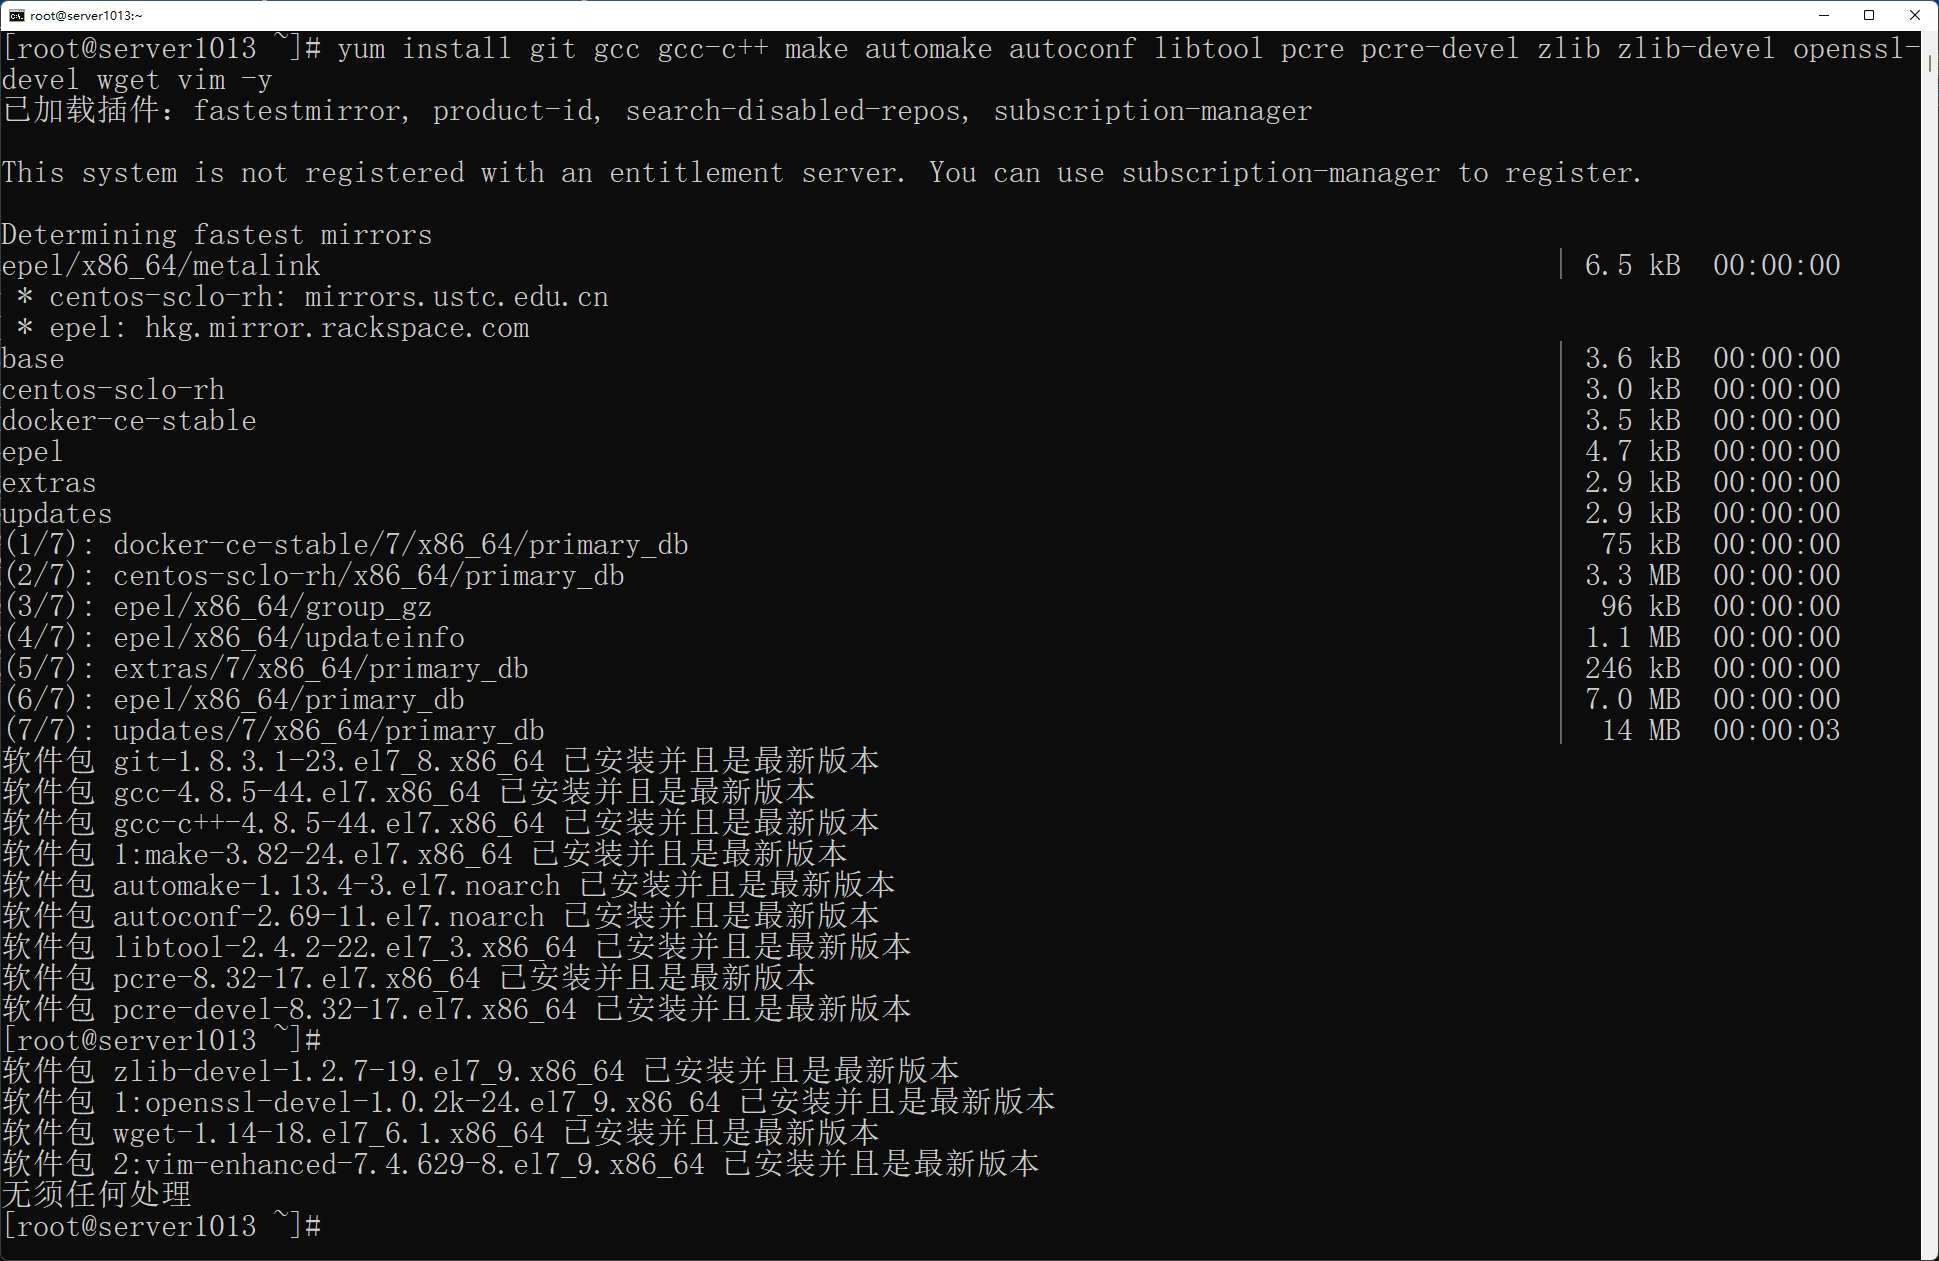The height and width of the screenshot is (1261, 1939).
Task: Click the 'centos-sclo-rh' repository line
Action: coord(113,390)
